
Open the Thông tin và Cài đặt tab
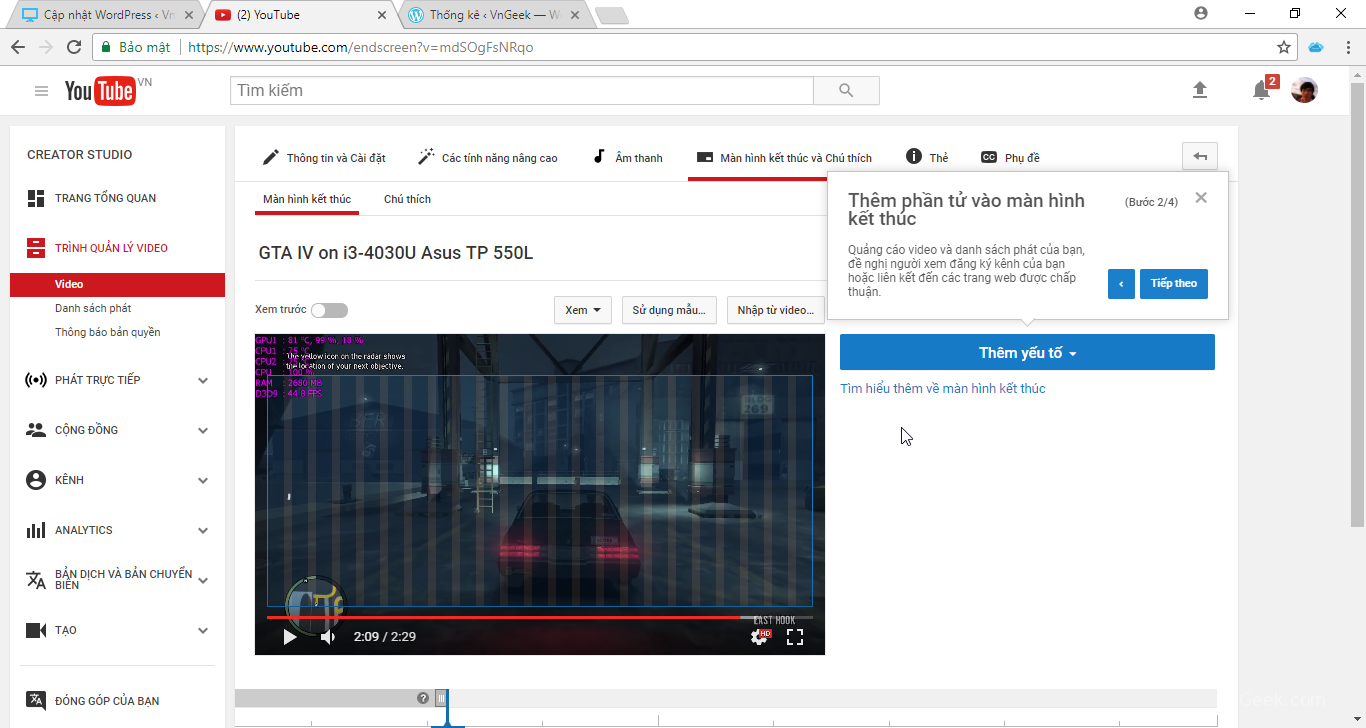[324, 157]
